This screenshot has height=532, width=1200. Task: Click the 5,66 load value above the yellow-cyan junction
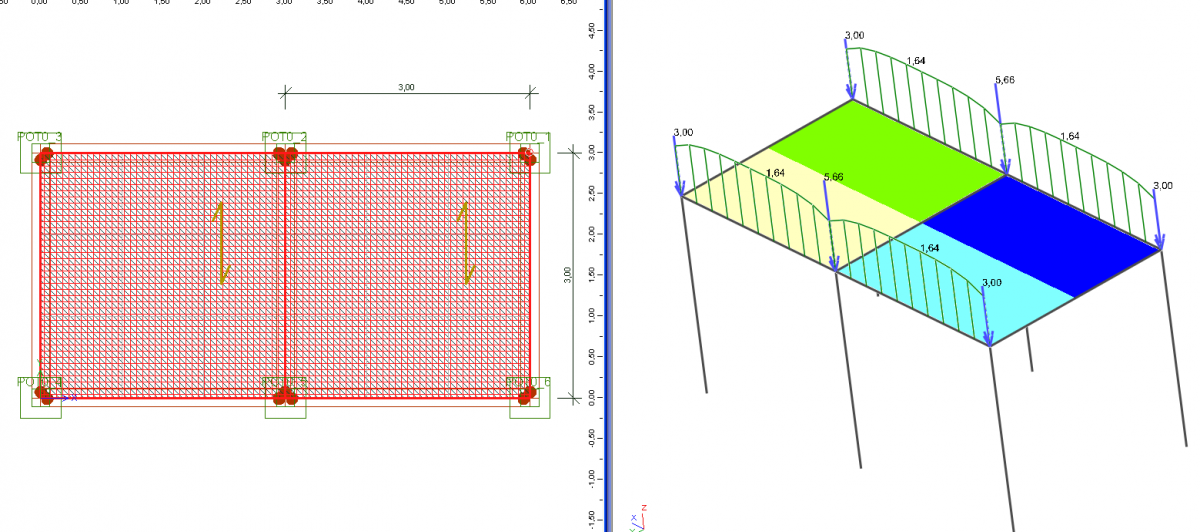833,178
